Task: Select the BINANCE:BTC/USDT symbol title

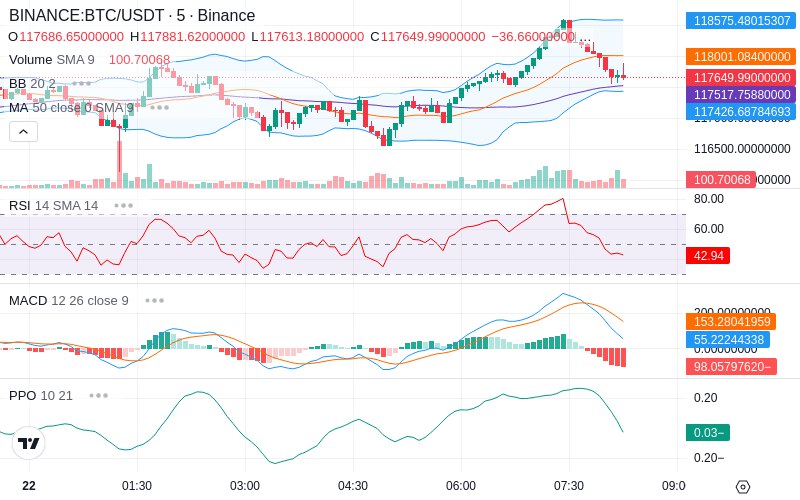Action: click(x=87, y=16)
